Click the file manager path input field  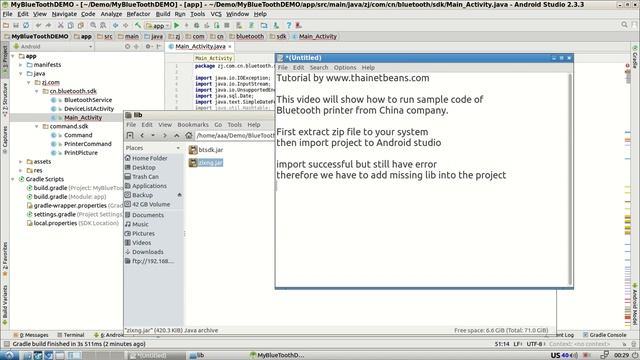coord(235,135)
